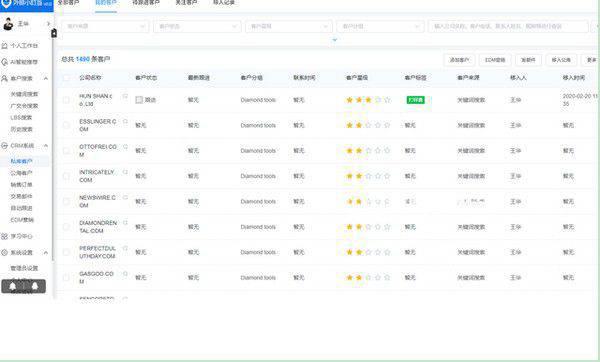Click the 发邮件 button
600x362 pixels.
pyautogui.click(x=528, y=60)
